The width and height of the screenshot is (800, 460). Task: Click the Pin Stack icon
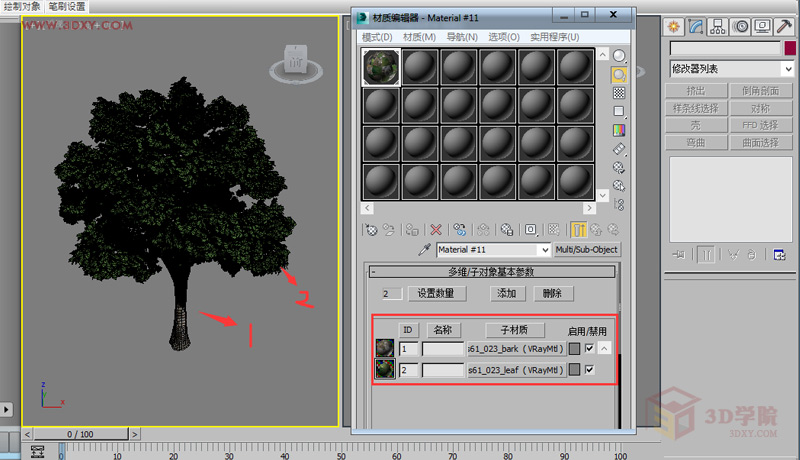tap(678, 254)
